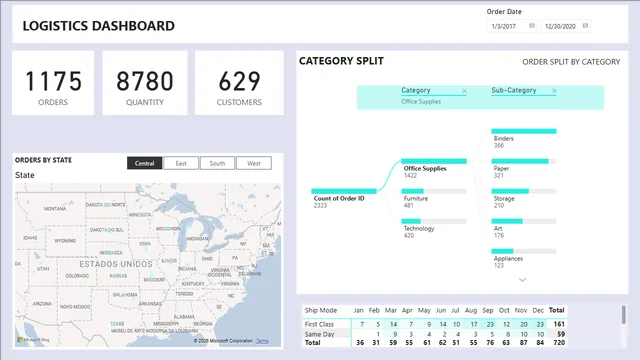Click the First Class total 161
Screen dimensions: 640x360
(559, 324)
